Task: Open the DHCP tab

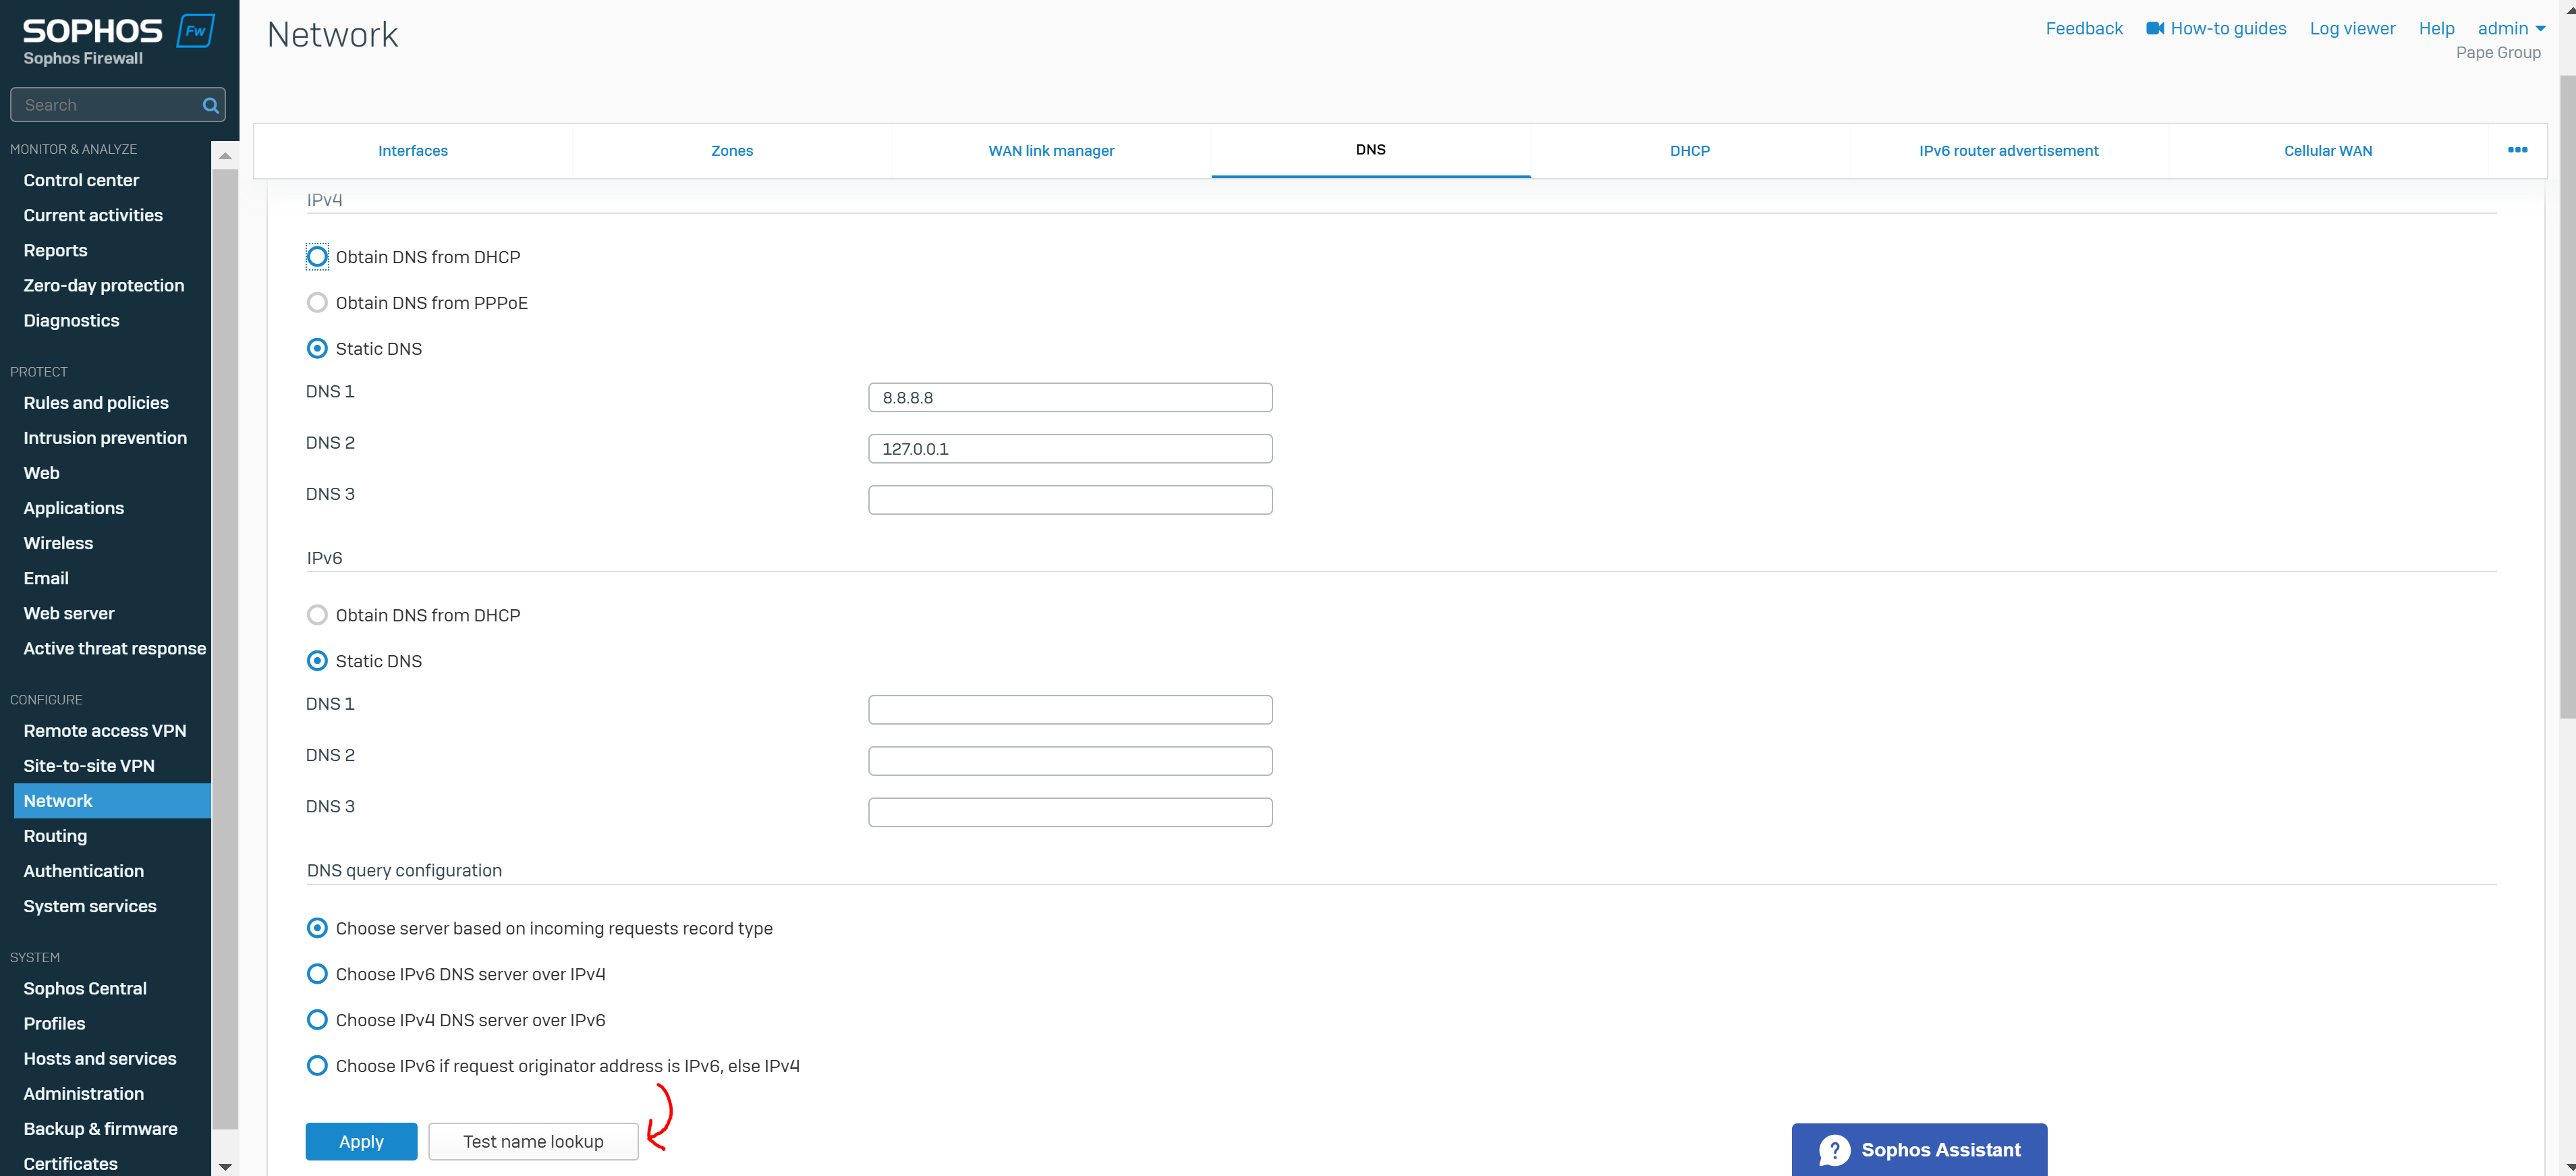Action: (x=1690, y=151)
